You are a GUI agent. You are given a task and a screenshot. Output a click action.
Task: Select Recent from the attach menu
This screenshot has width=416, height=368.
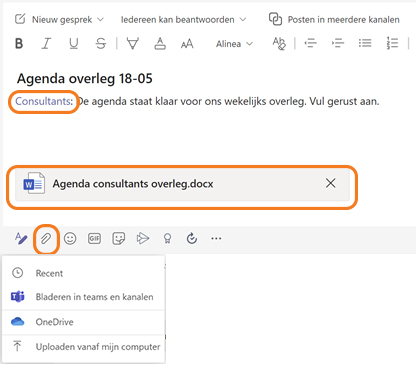pyautogui.click(x=83, y=273)
